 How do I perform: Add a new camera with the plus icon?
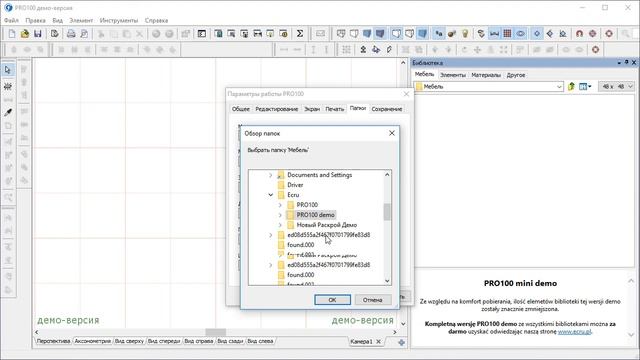point(401,343)
